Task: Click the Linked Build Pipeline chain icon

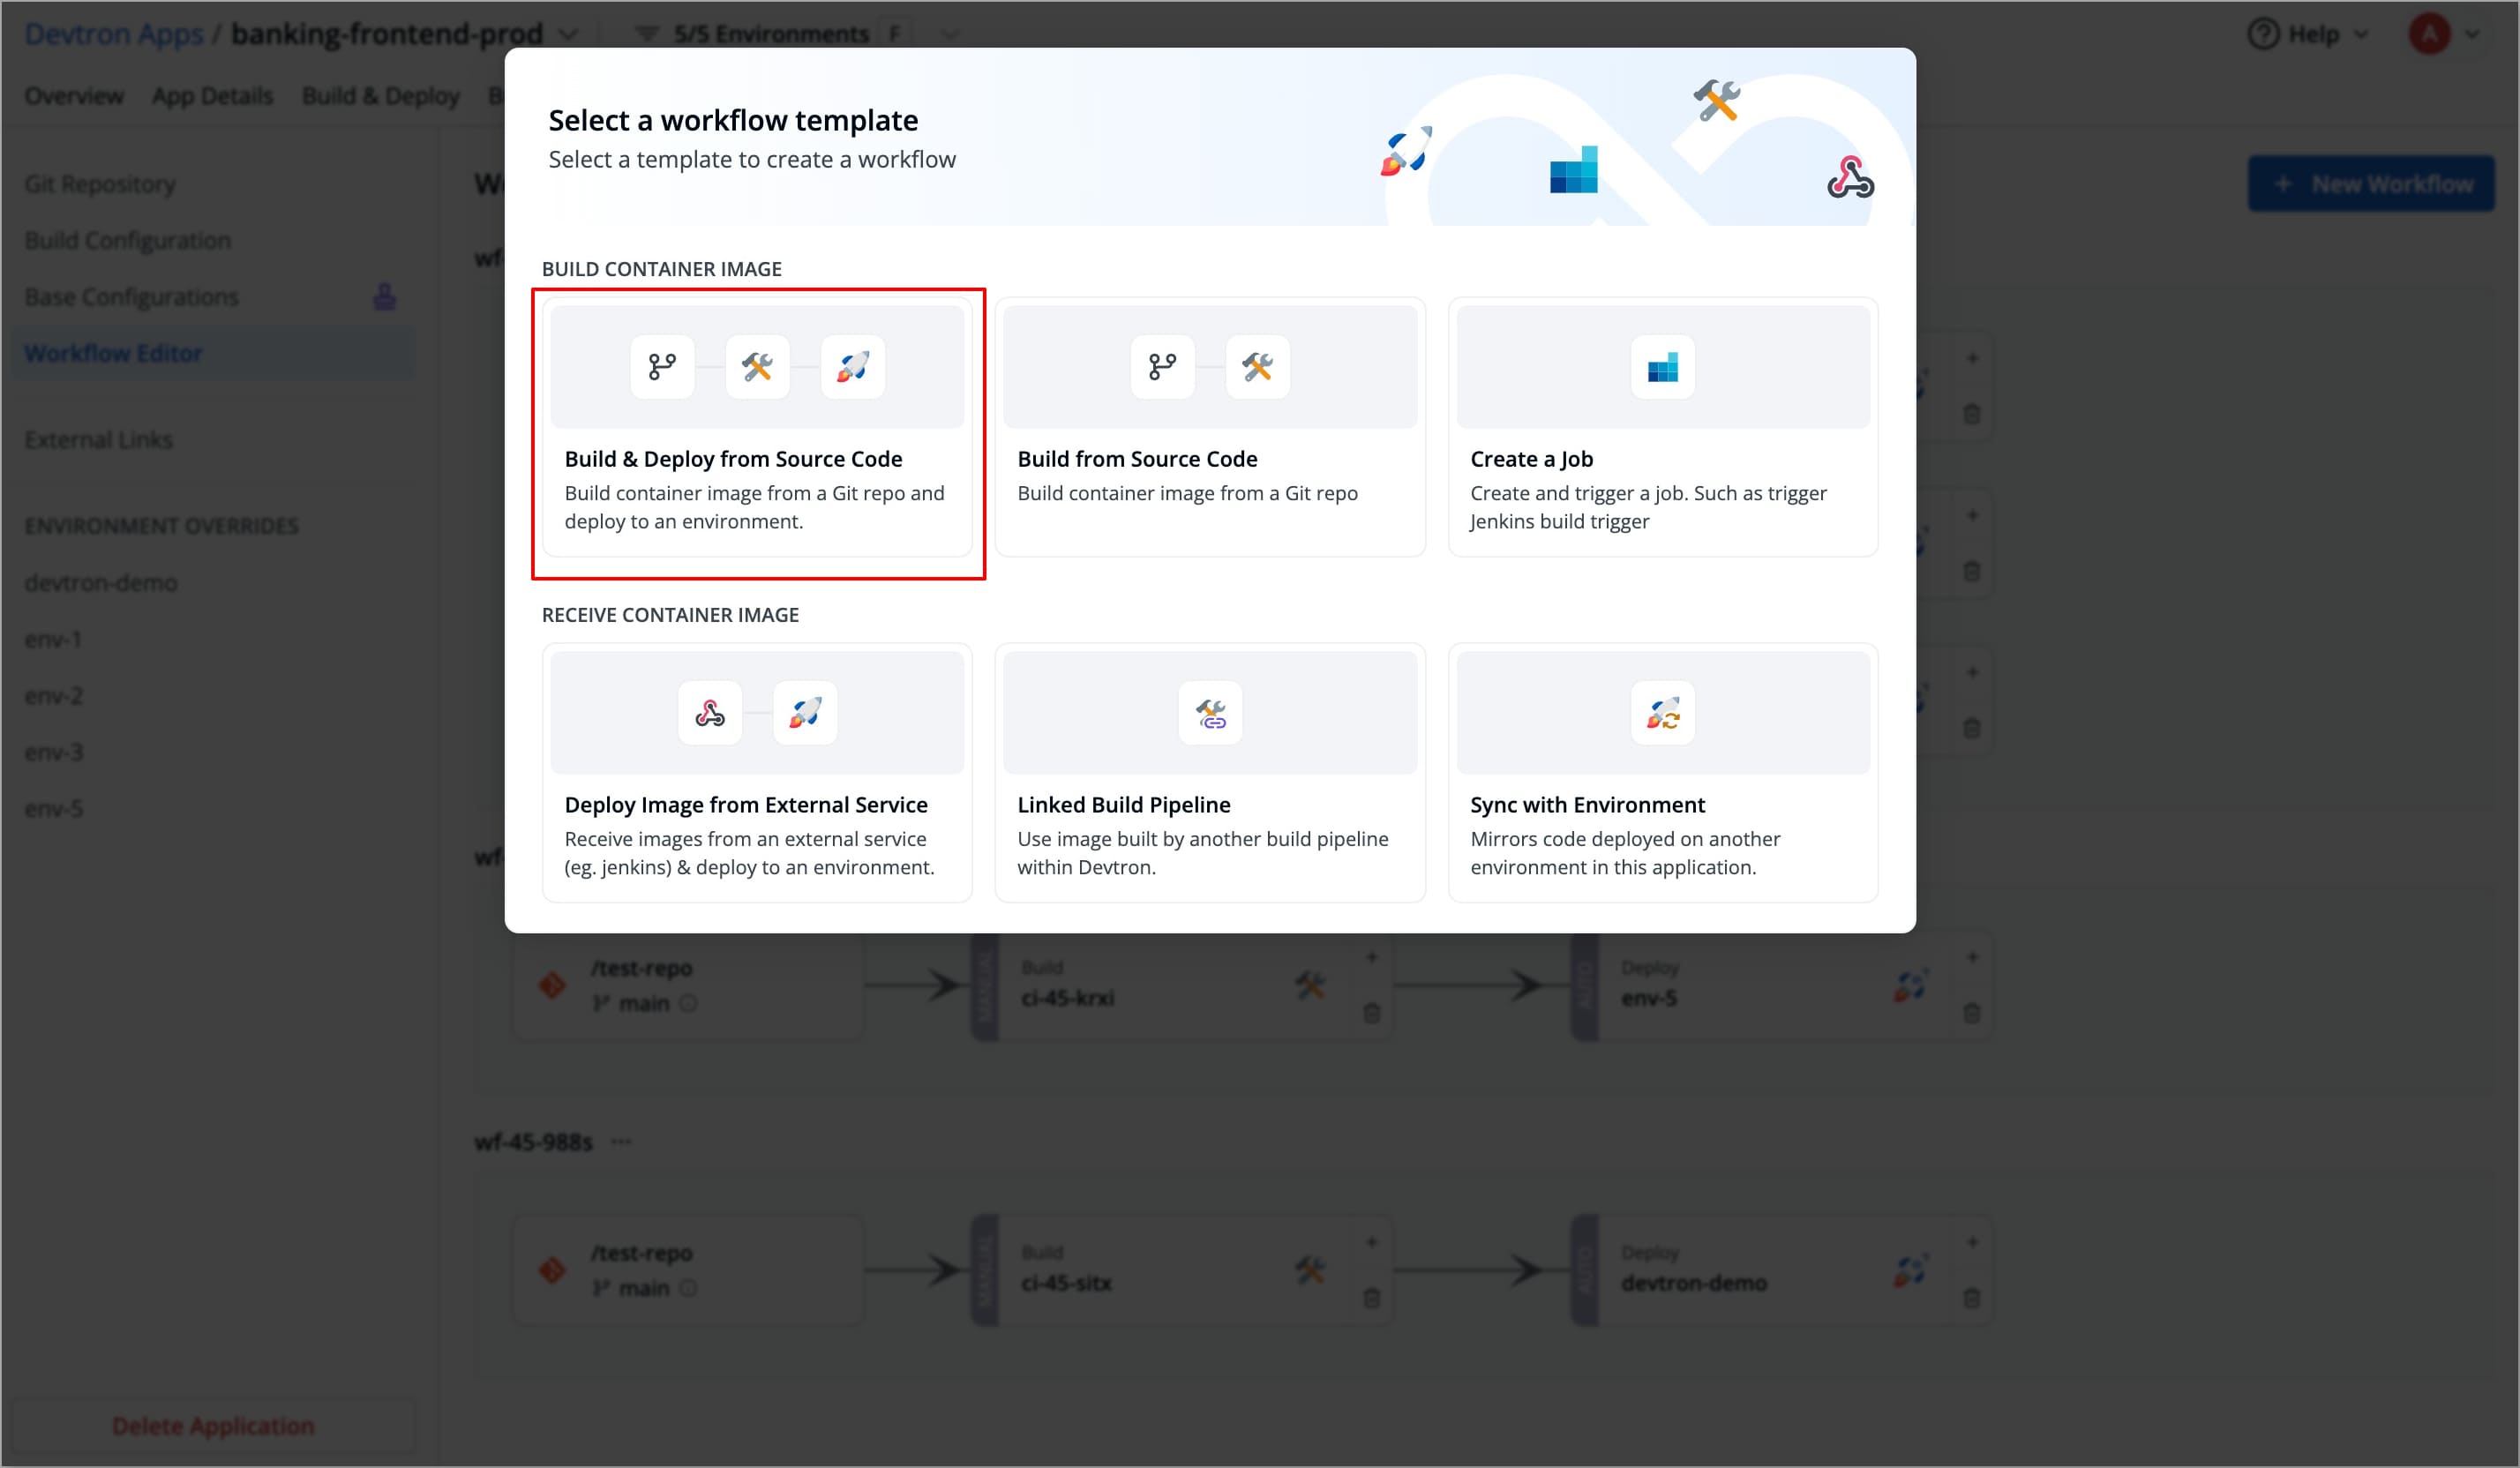Action: point(1210,712)
